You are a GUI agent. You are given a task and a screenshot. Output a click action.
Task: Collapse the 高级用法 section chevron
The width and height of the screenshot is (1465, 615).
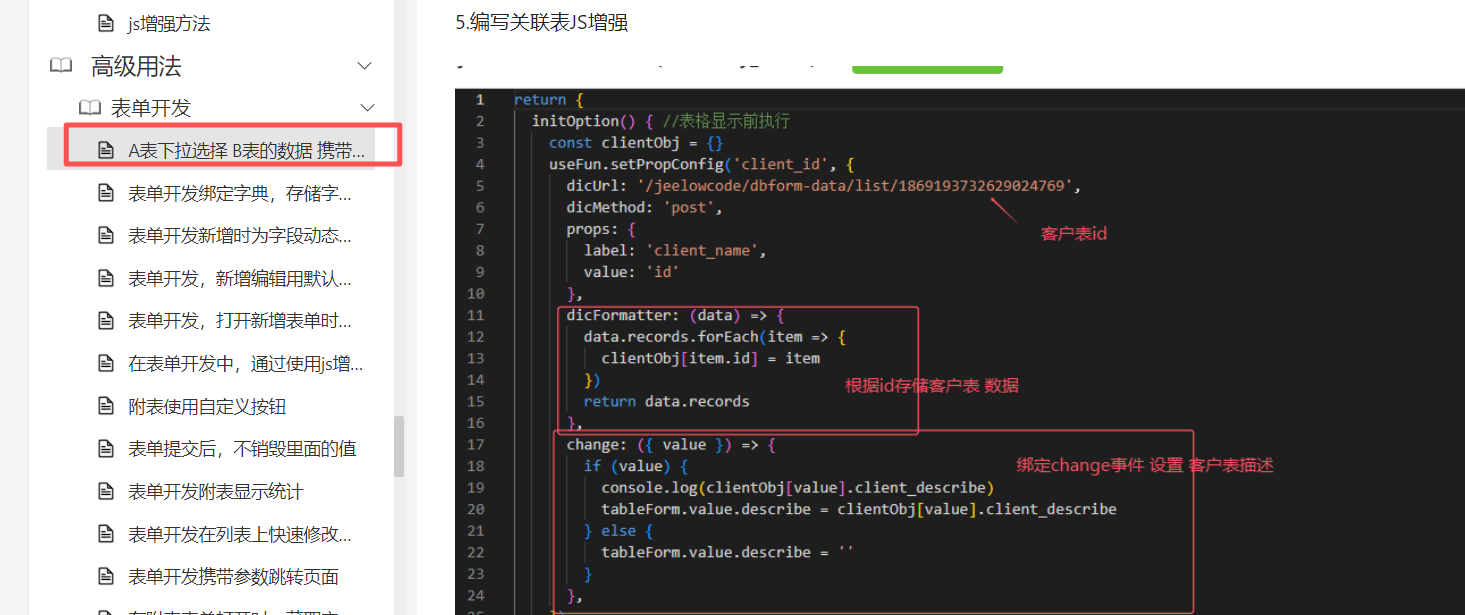[x=365, y=66]
